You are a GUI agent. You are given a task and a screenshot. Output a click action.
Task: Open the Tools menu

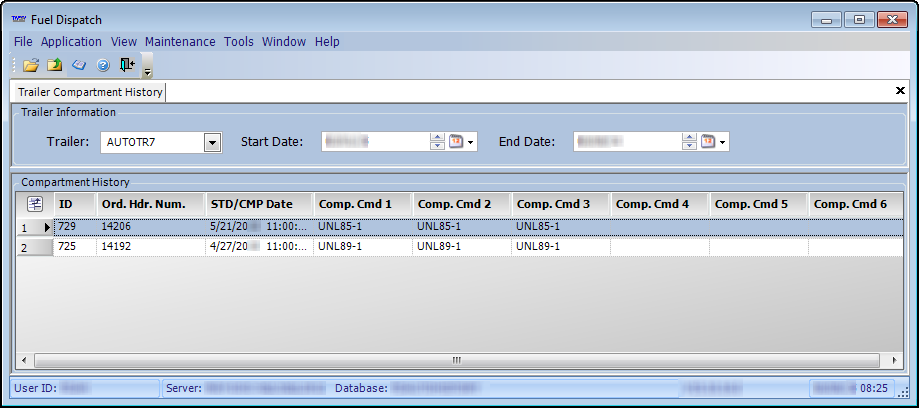click(239, 42)
